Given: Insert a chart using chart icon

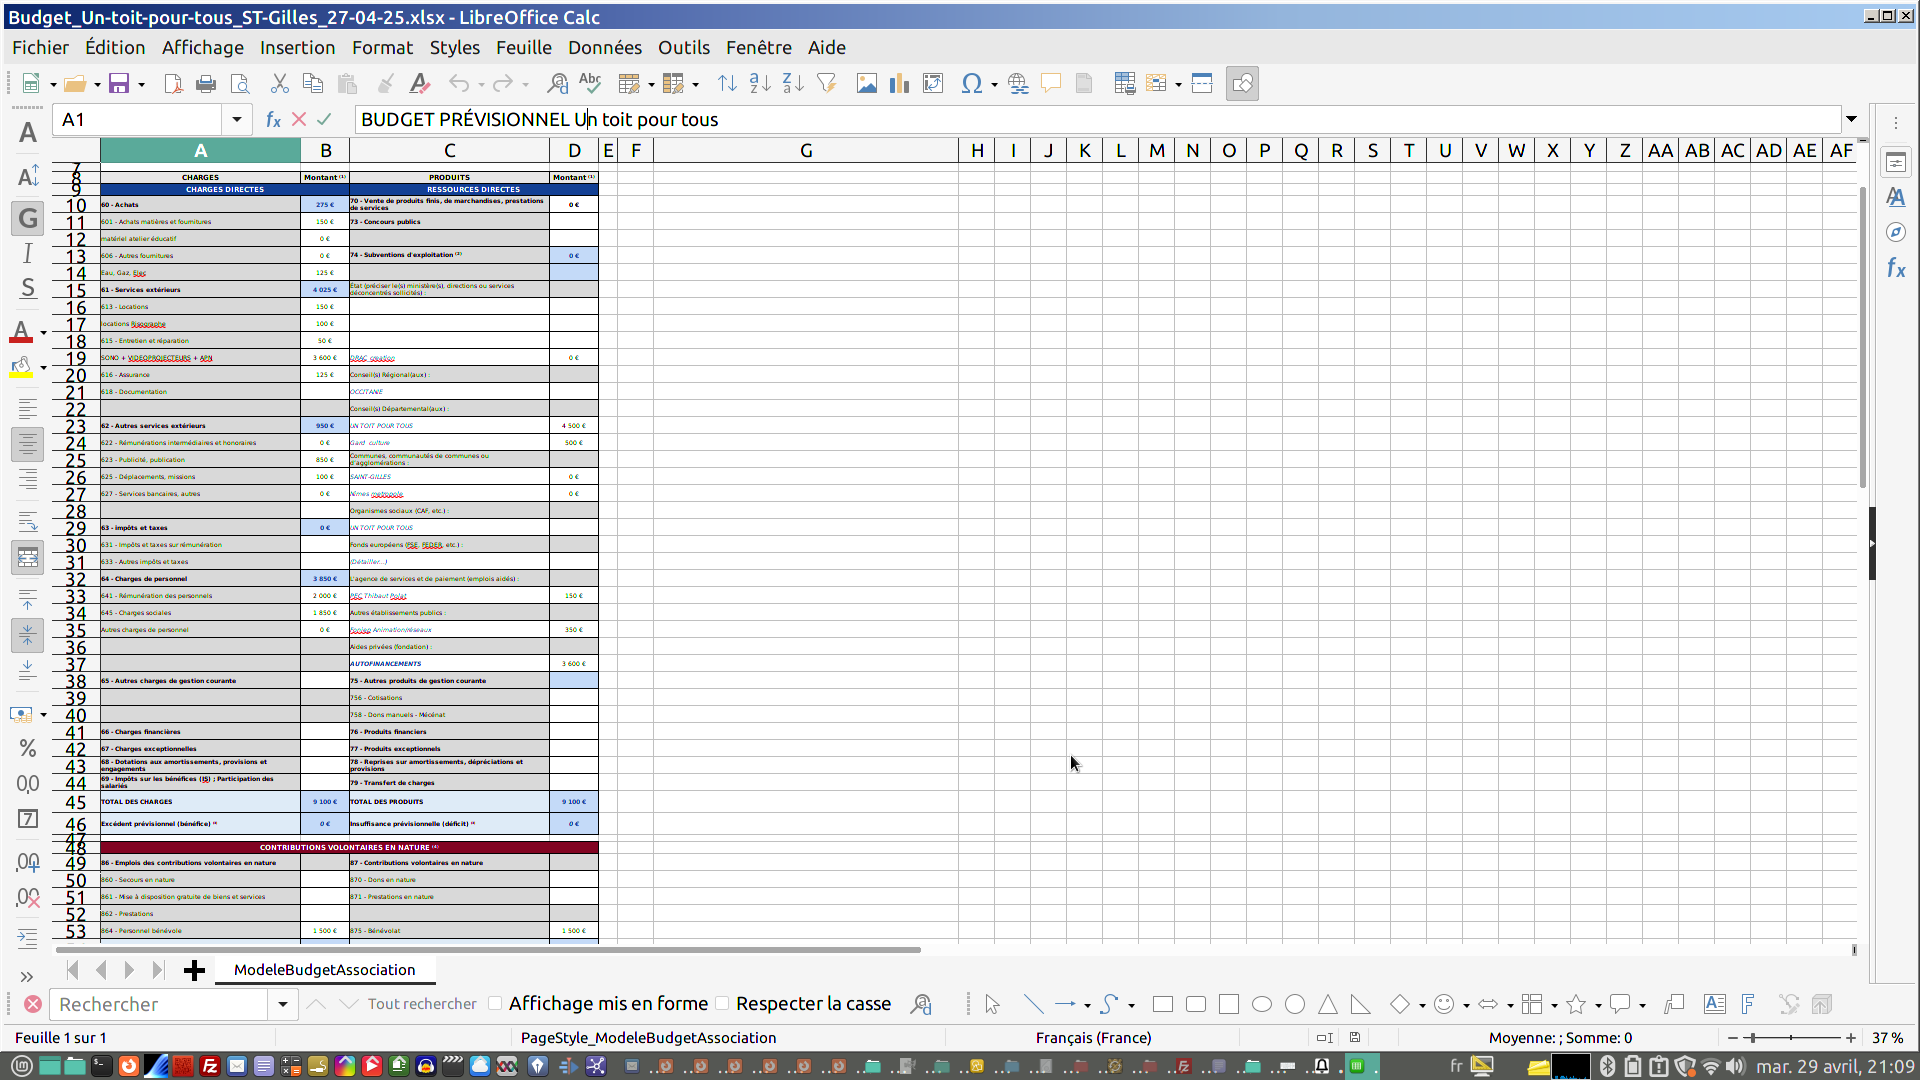Looking at the screenshot, I should click(x=900, y=84).
